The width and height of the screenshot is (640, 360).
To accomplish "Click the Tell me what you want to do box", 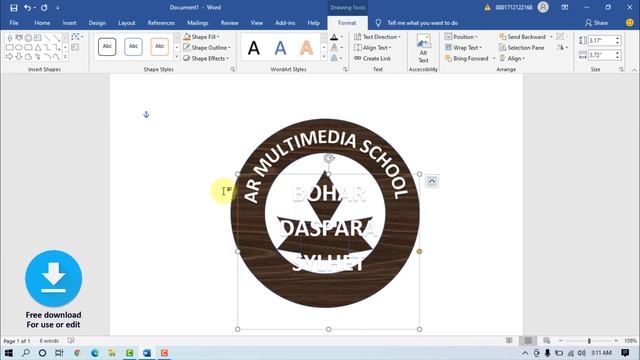I will click(422, 23).
